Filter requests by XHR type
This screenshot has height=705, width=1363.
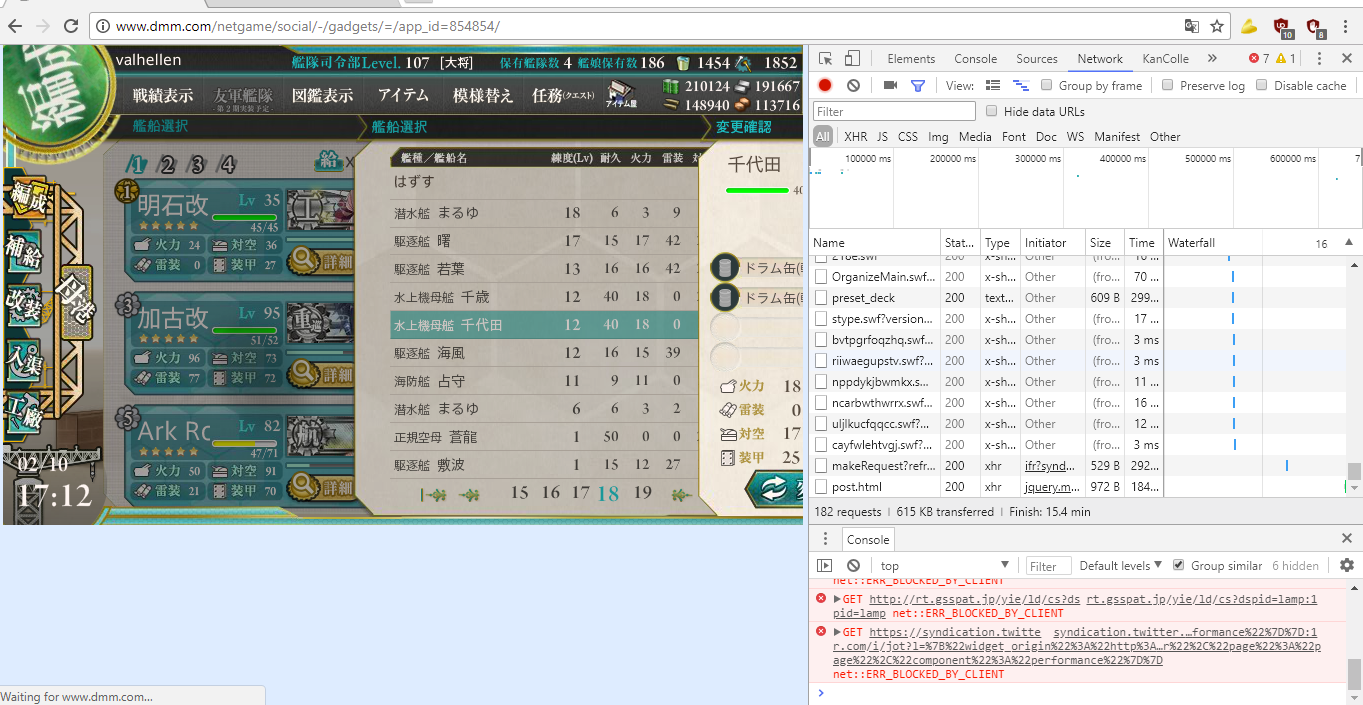click(856, 137)
